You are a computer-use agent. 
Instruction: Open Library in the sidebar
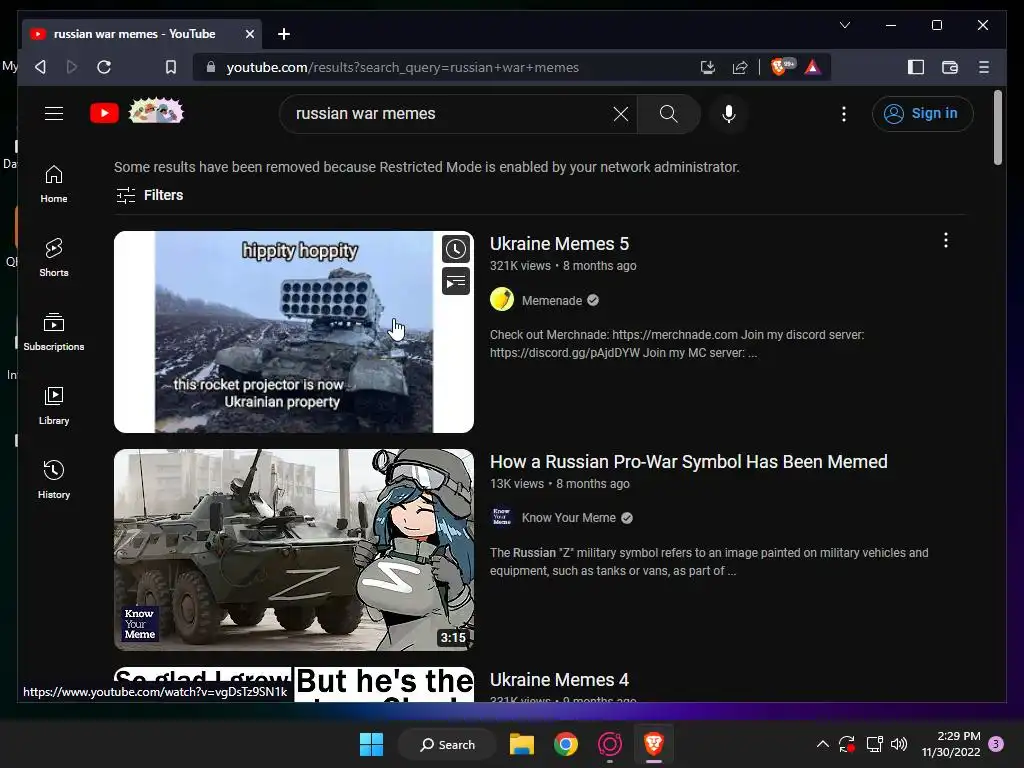[54, 406]
